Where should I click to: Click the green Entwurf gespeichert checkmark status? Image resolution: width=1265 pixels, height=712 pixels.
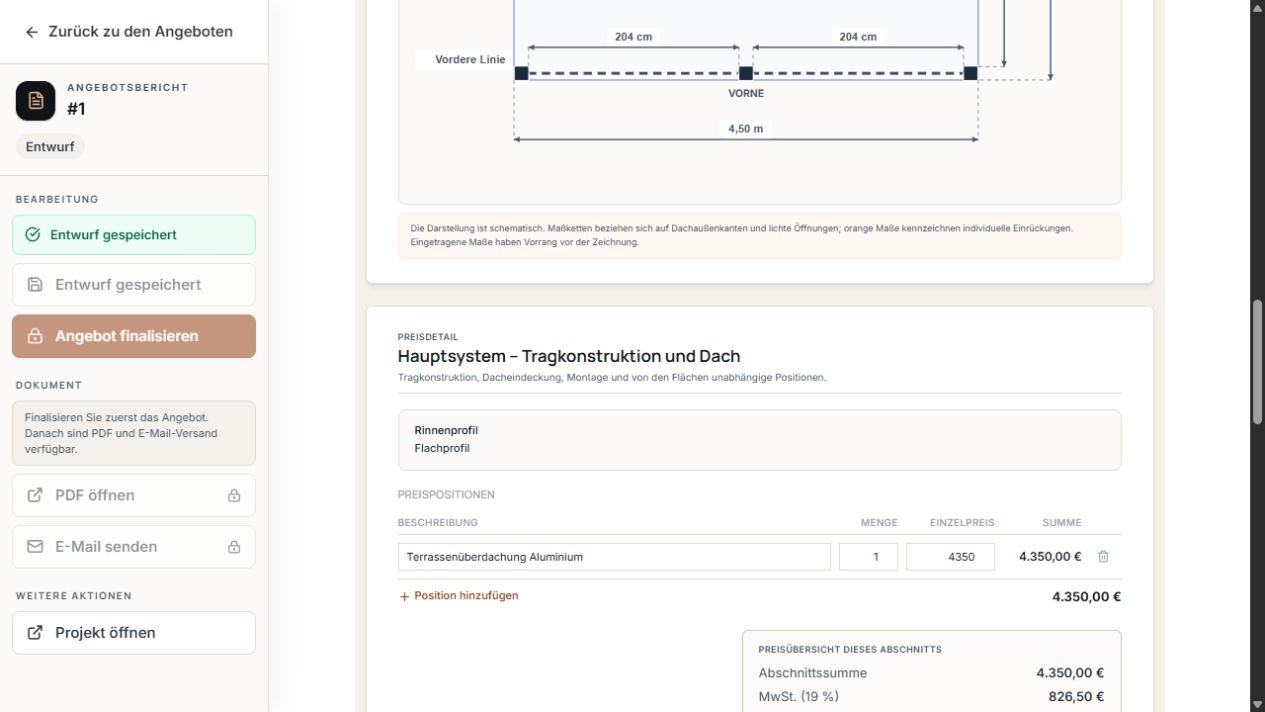coord(134,235)
